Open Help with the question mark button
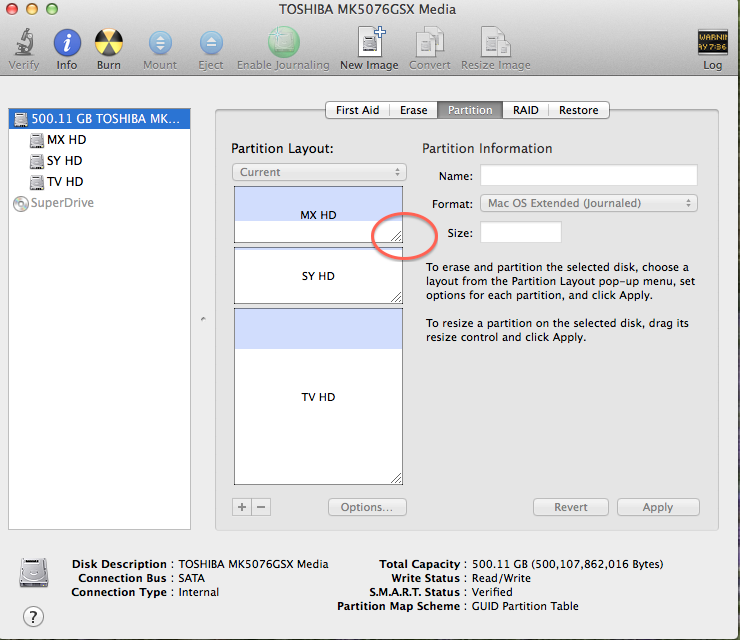 click(33, 616)
